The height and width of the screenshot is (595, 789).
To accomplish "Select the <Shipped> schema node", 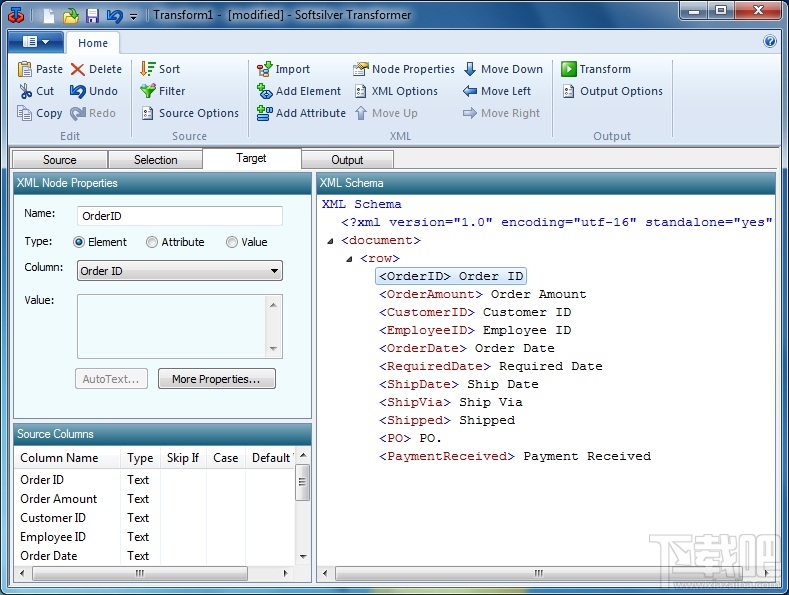I will tap(447, 420).
